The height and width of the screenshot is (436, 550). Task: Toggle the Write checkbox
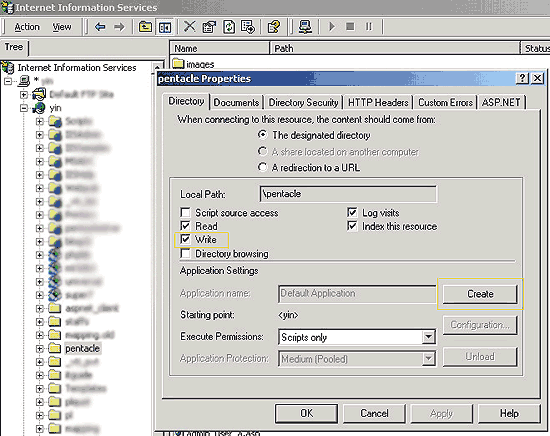tap(185, 239)
